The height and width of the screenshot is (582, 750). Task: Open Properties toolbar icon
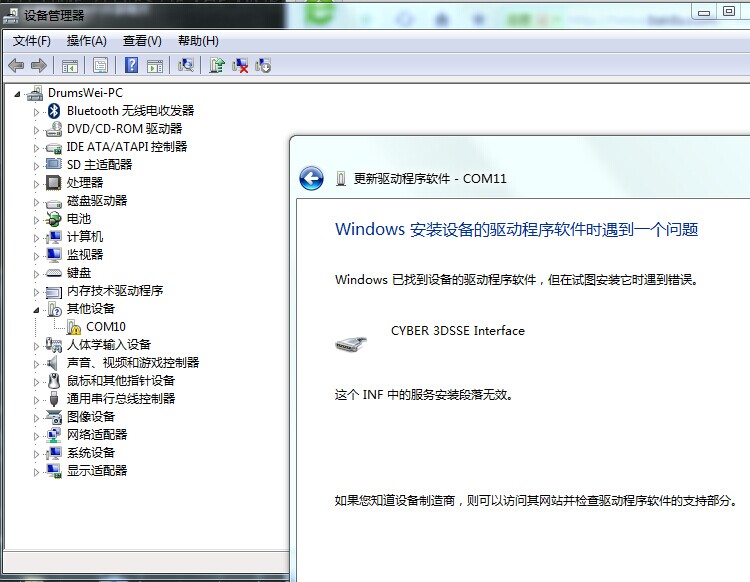coord(100,65)
